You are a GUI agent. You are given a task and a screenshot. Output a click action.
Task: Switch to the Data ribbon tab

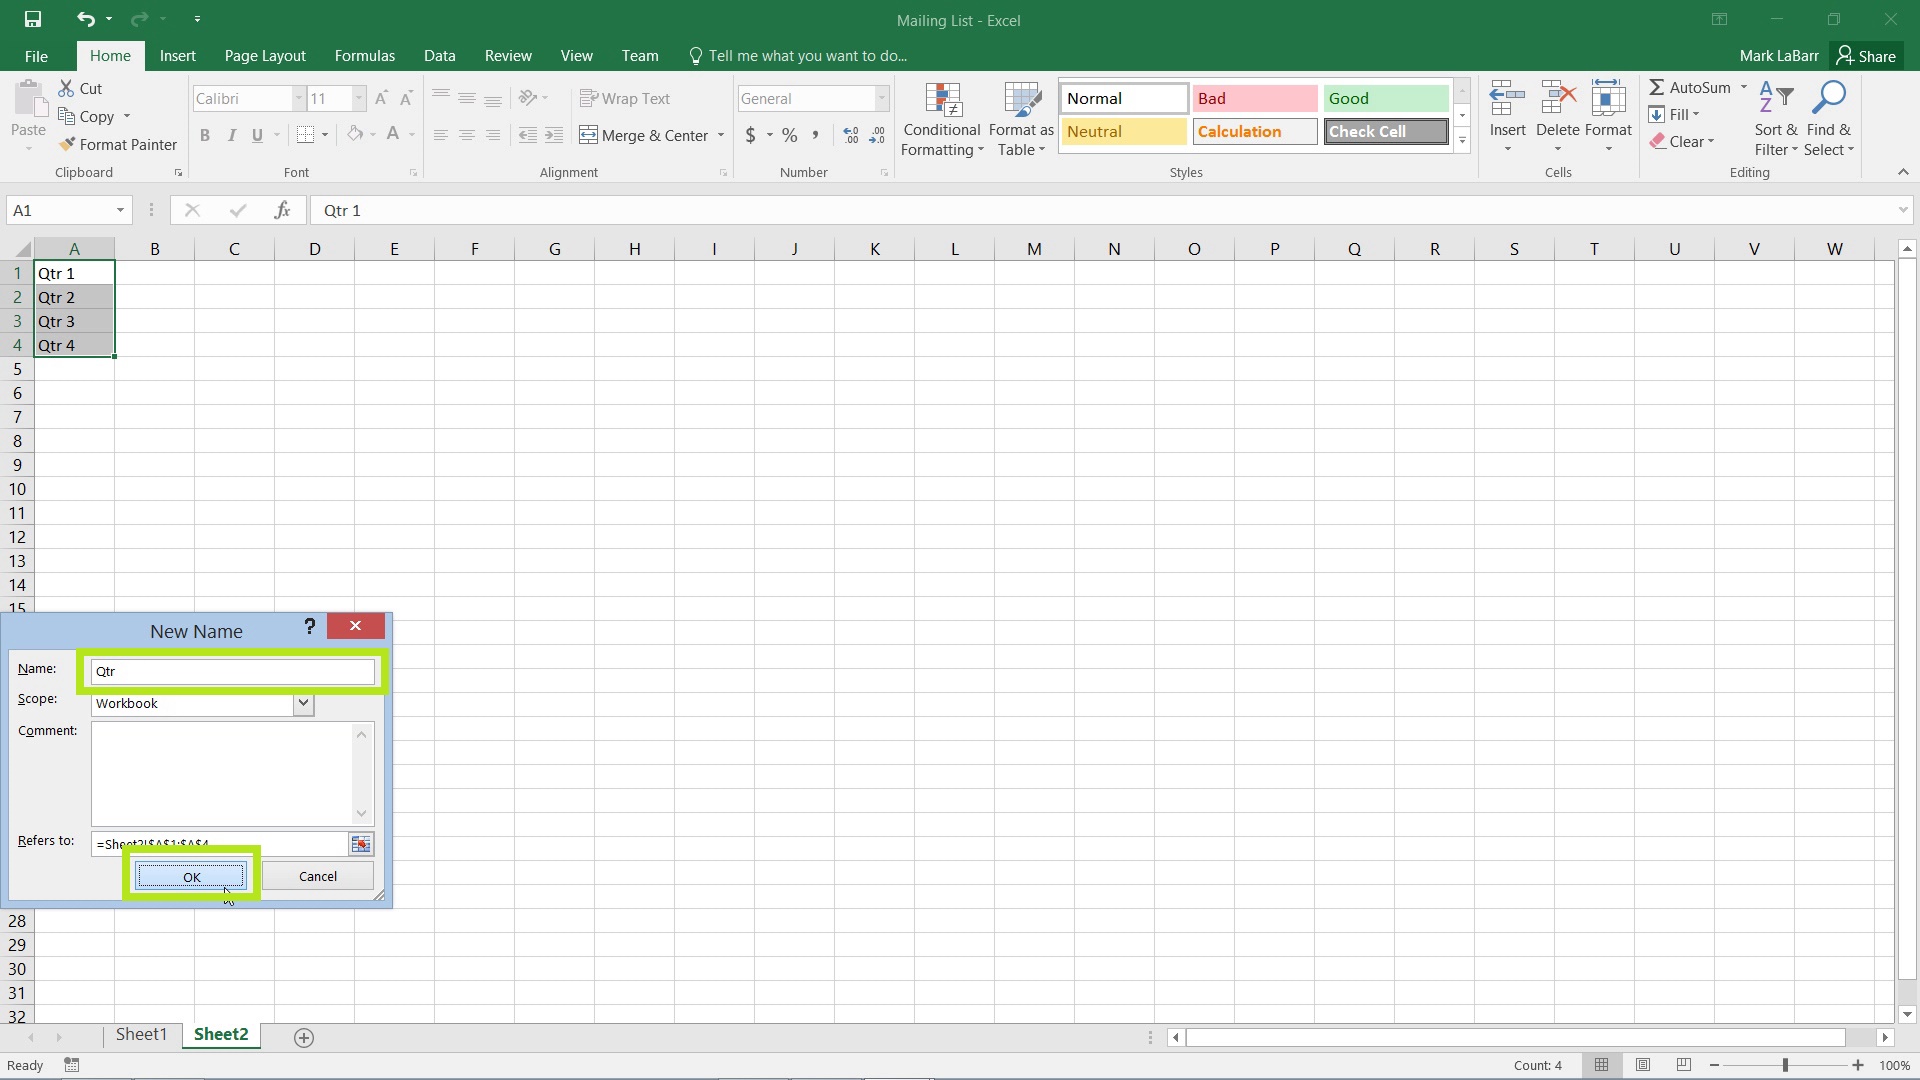tap(439, 55)
